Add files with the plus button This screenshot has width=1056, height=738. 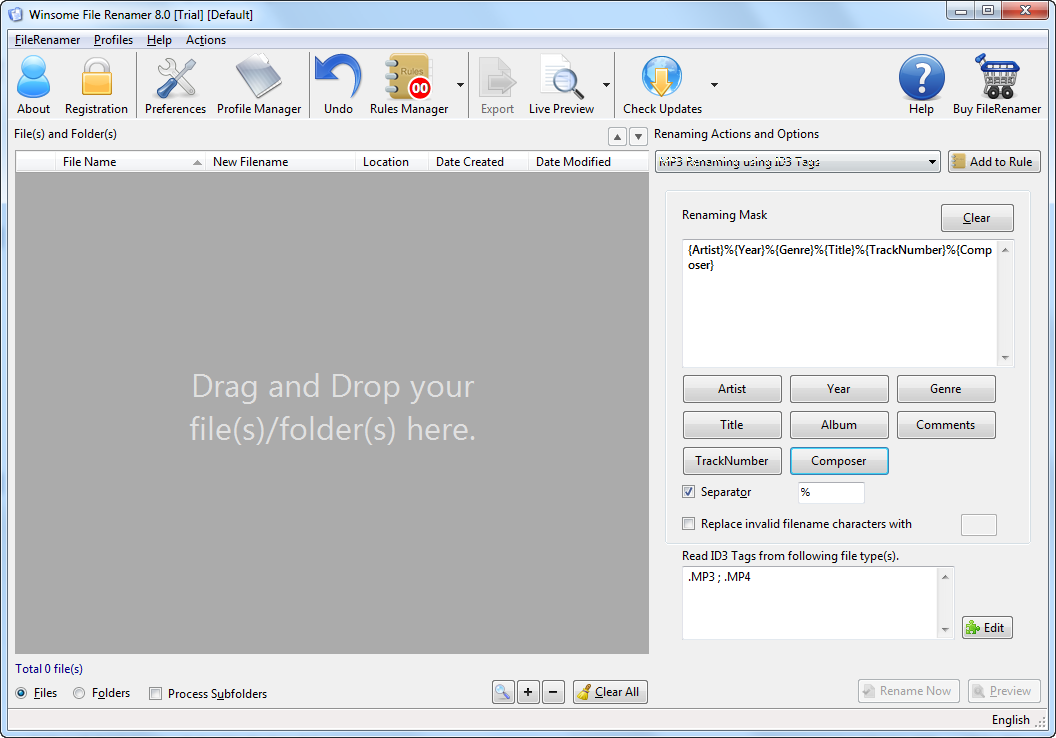tap(528, 692)
